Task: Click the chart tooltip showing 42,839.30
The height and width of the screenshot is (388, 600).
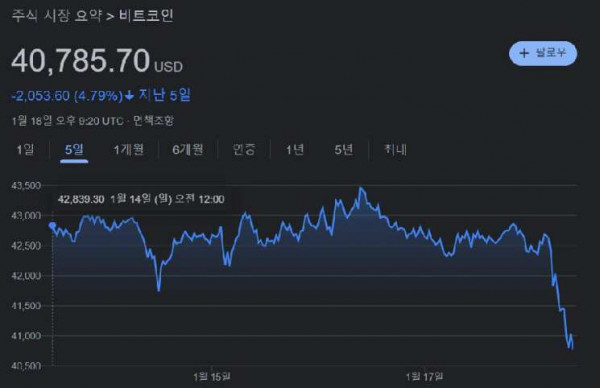Action: coord(141,199)
